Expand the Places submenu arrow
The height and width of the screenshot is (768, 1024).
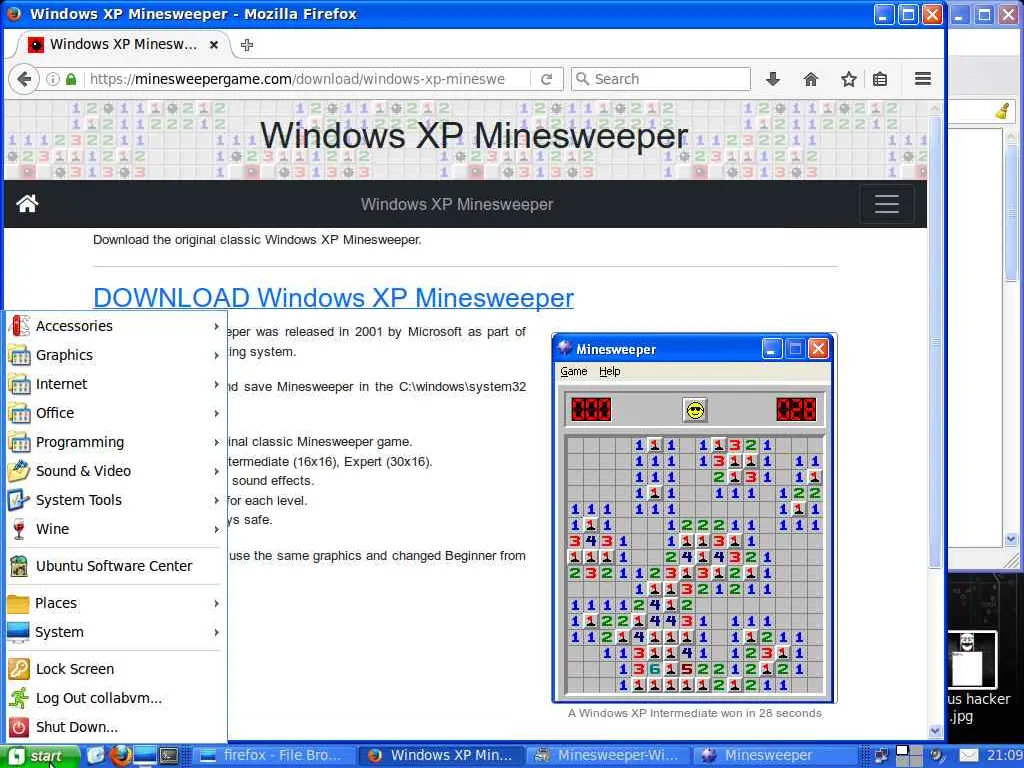[216, 603]
